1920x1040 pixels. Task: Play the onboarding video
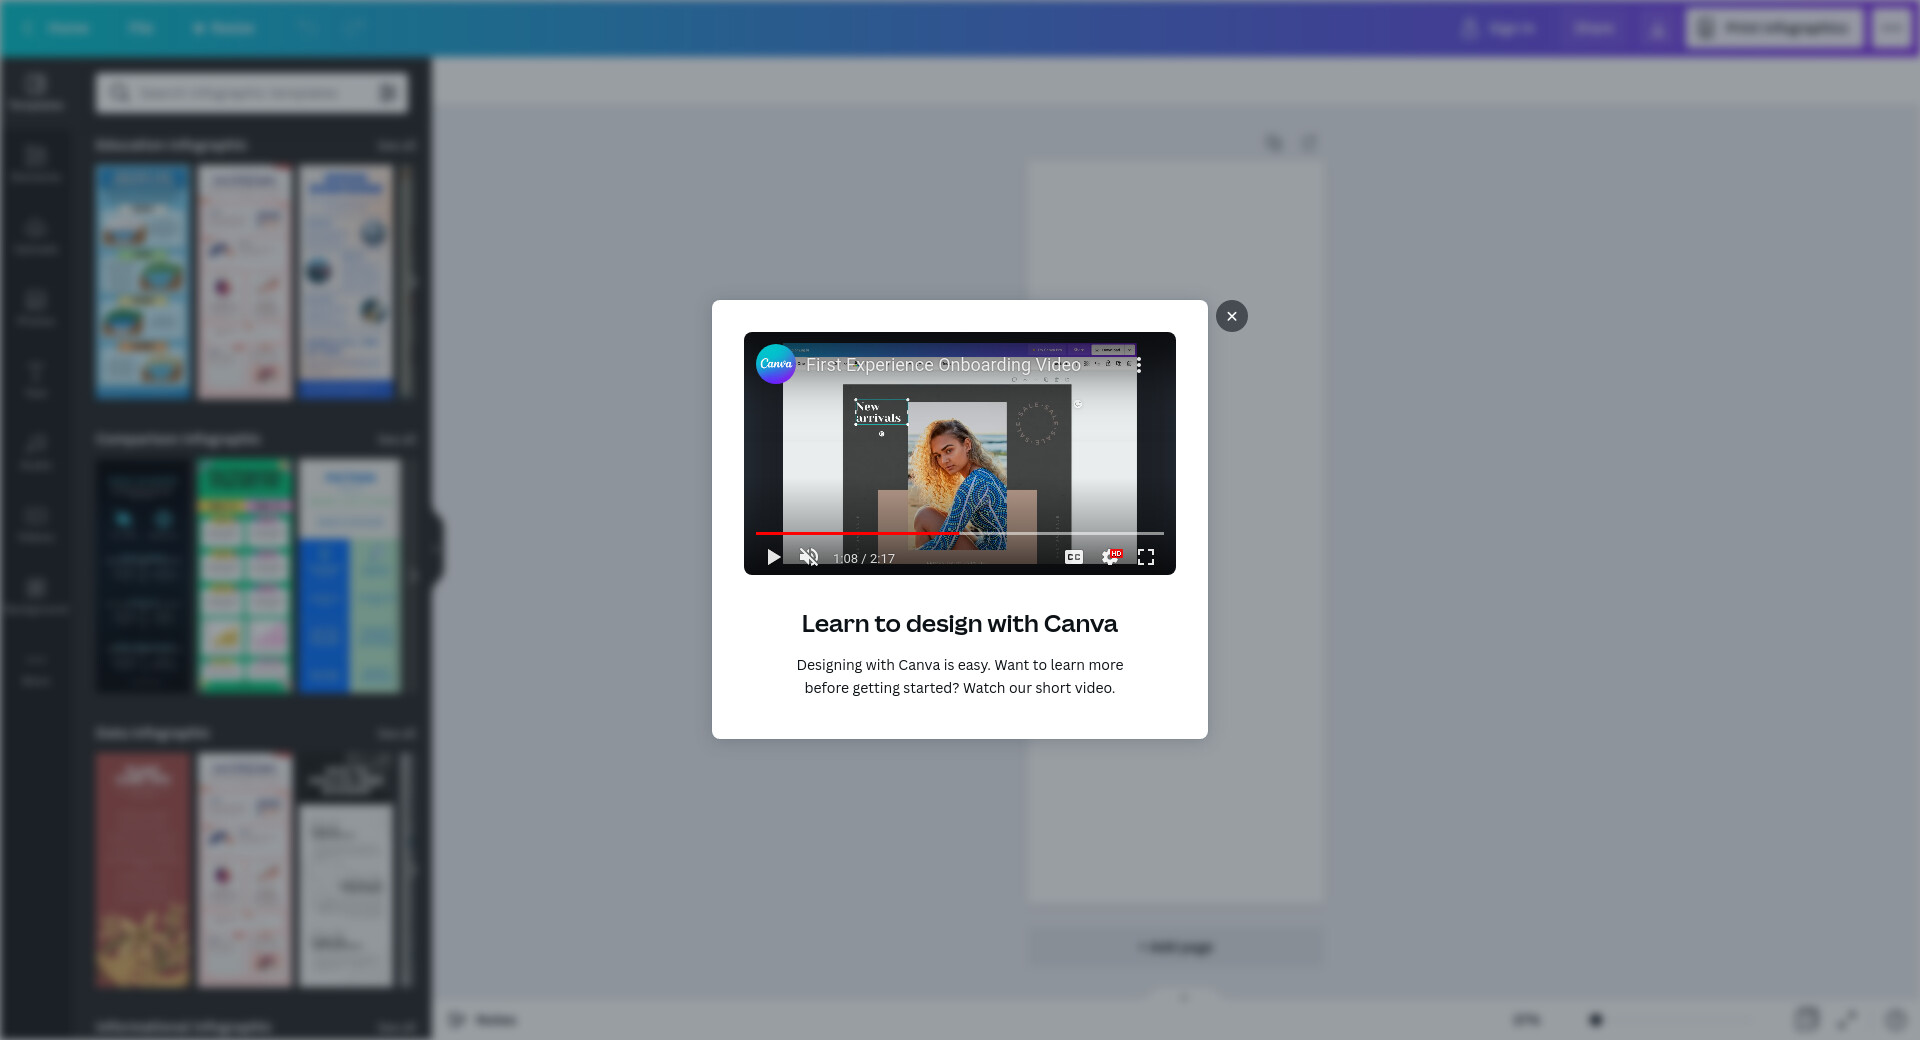[773, 557]
